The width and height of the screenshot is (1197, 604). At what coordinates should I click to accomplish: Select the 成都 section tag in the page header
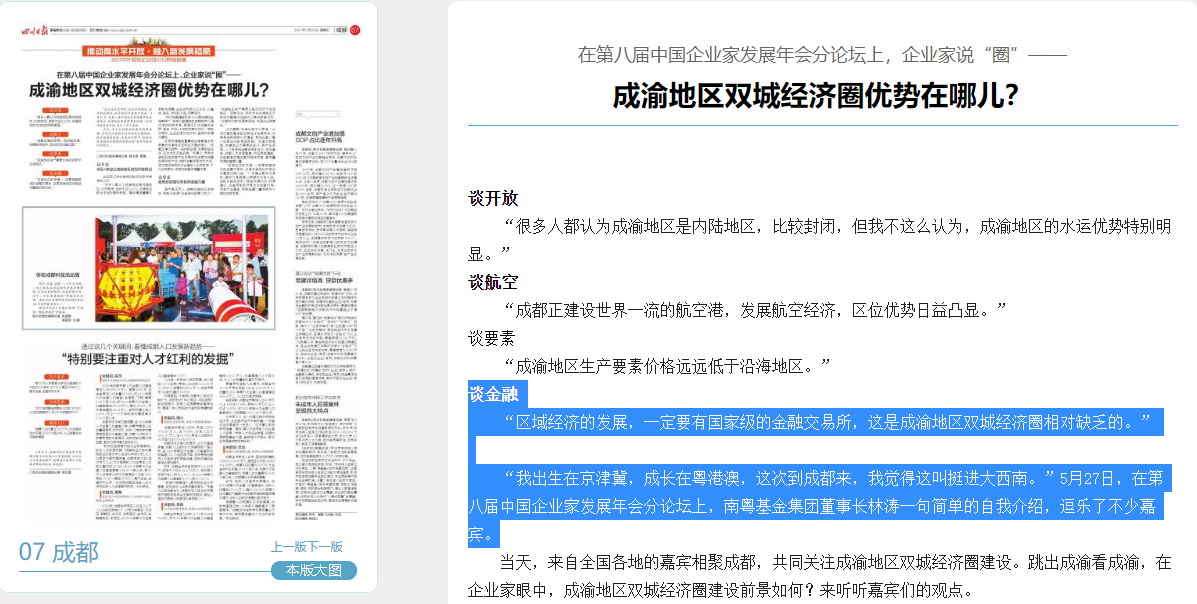click(339, 32)
